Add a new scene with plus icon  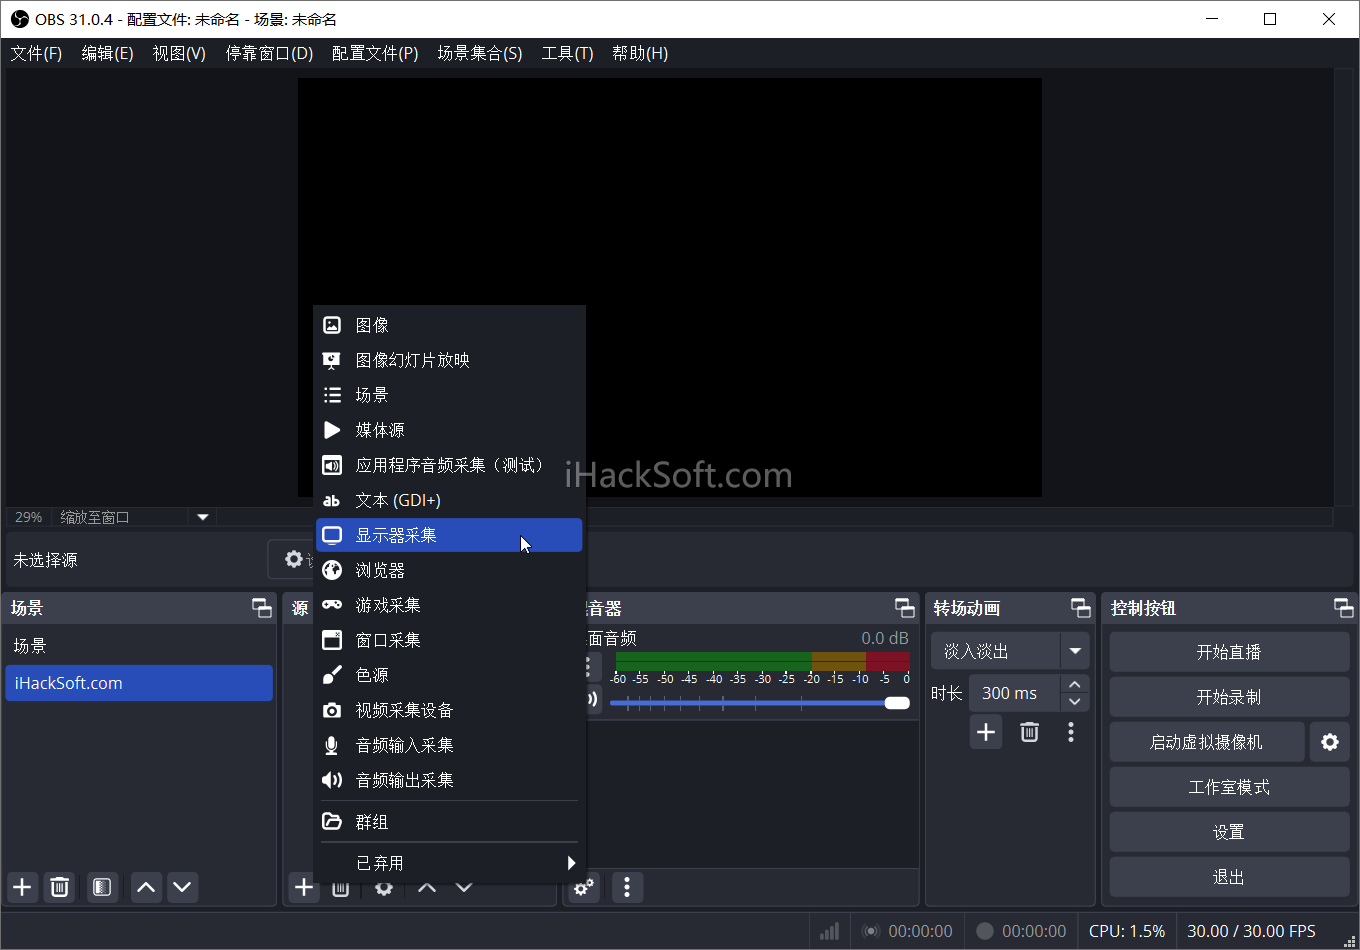coord(22,887)
